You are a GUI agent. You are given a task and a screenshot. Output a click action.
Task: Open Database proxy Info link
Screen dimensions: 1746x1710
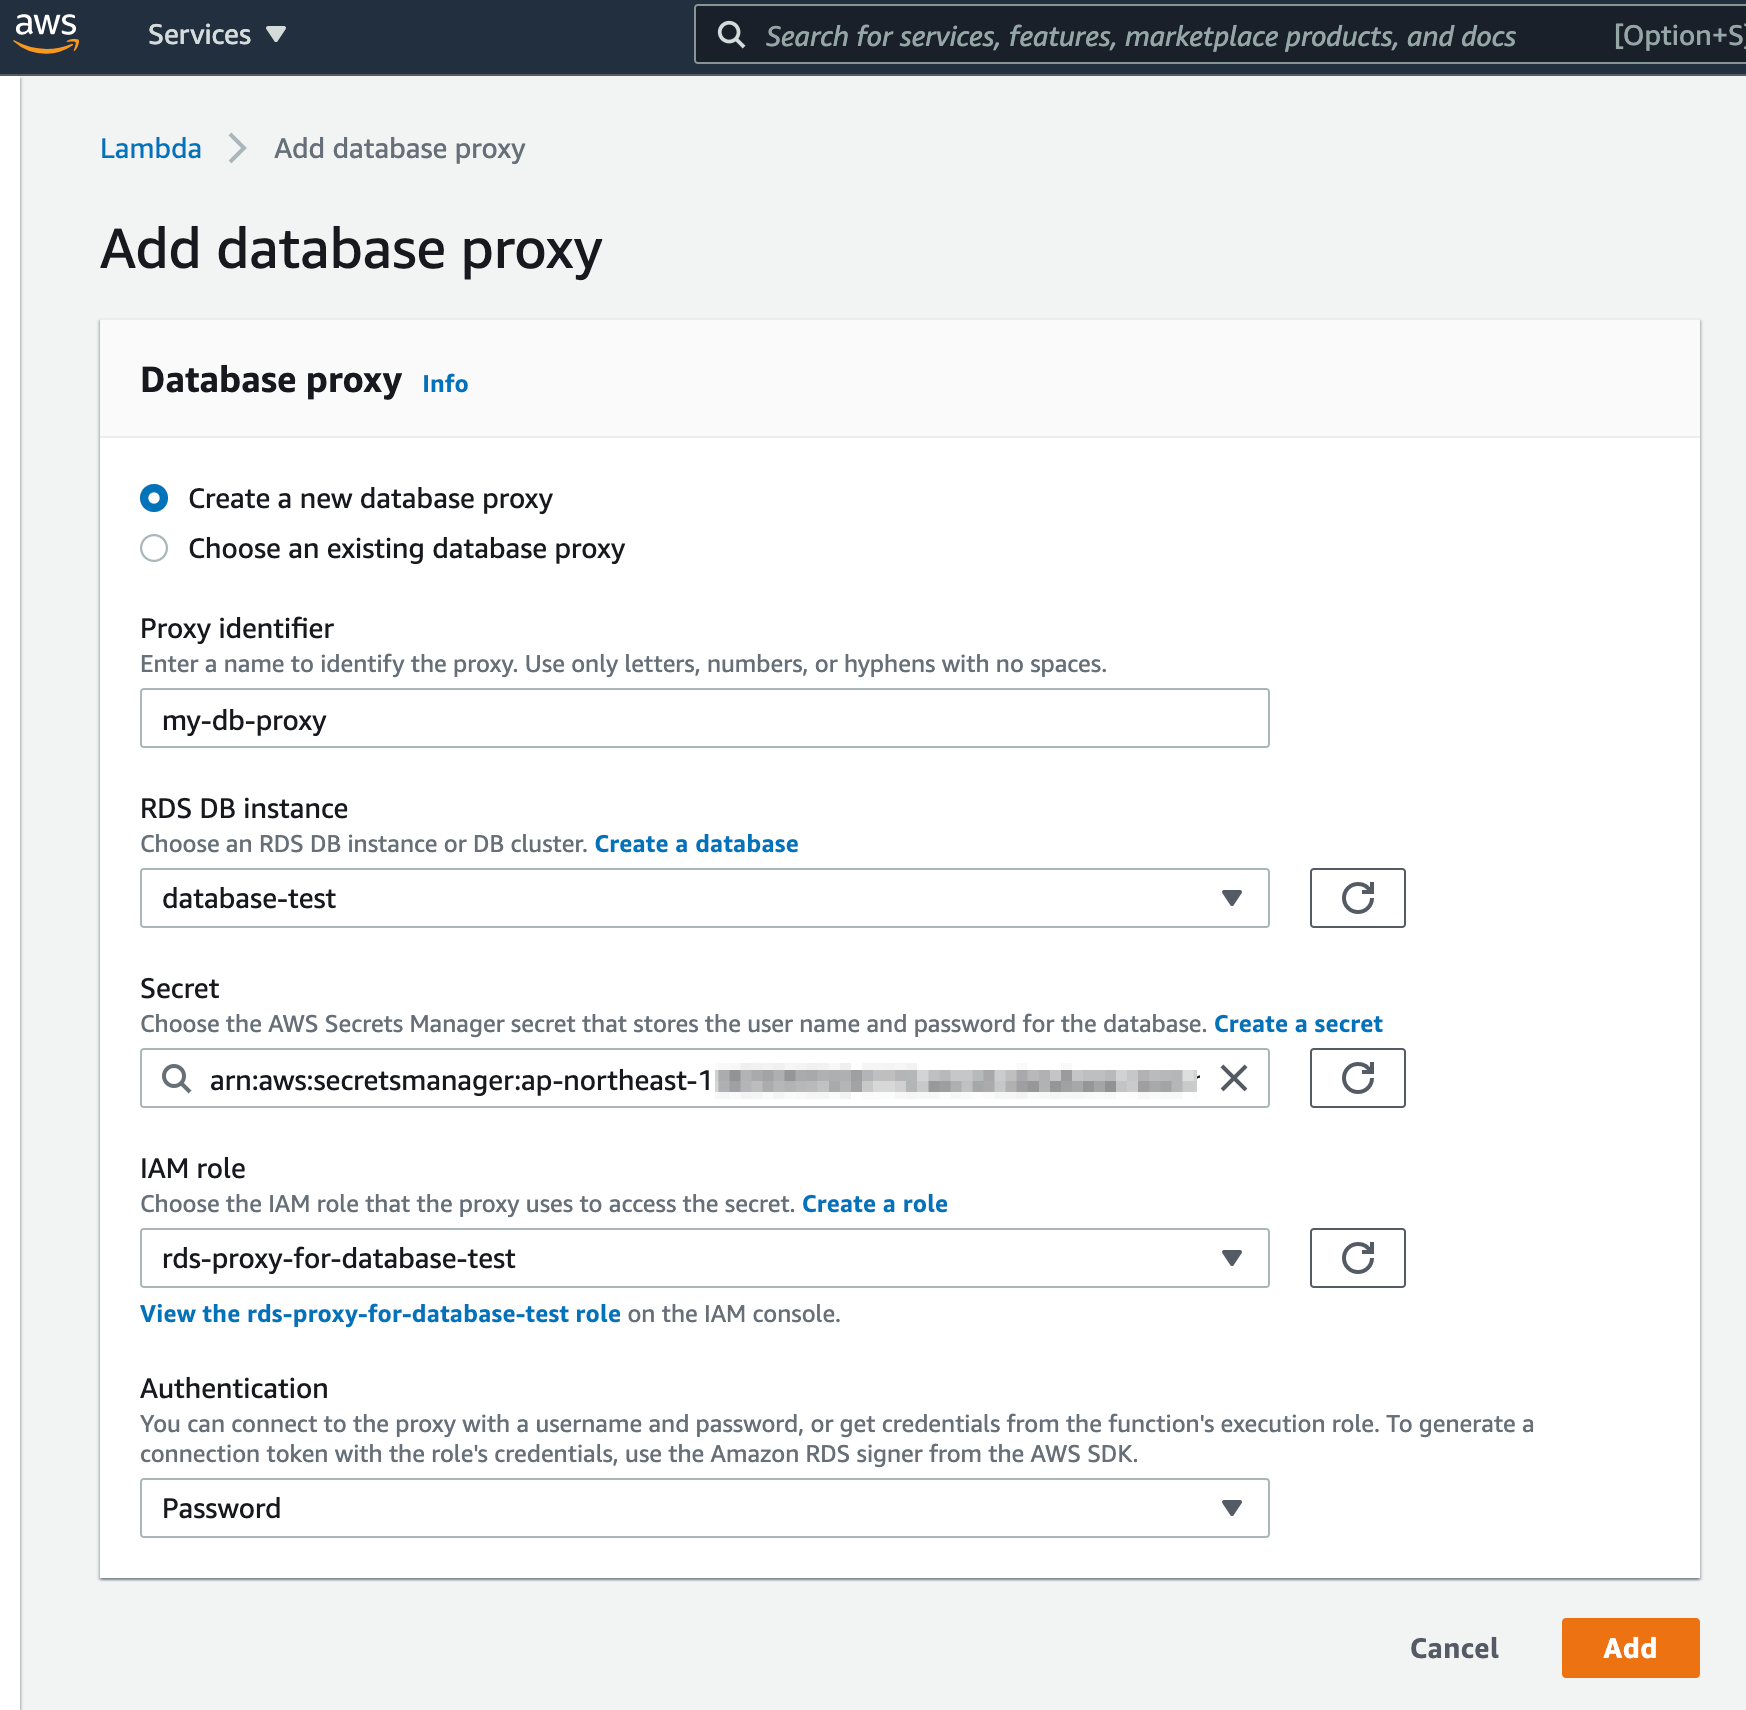pos(445,384)
